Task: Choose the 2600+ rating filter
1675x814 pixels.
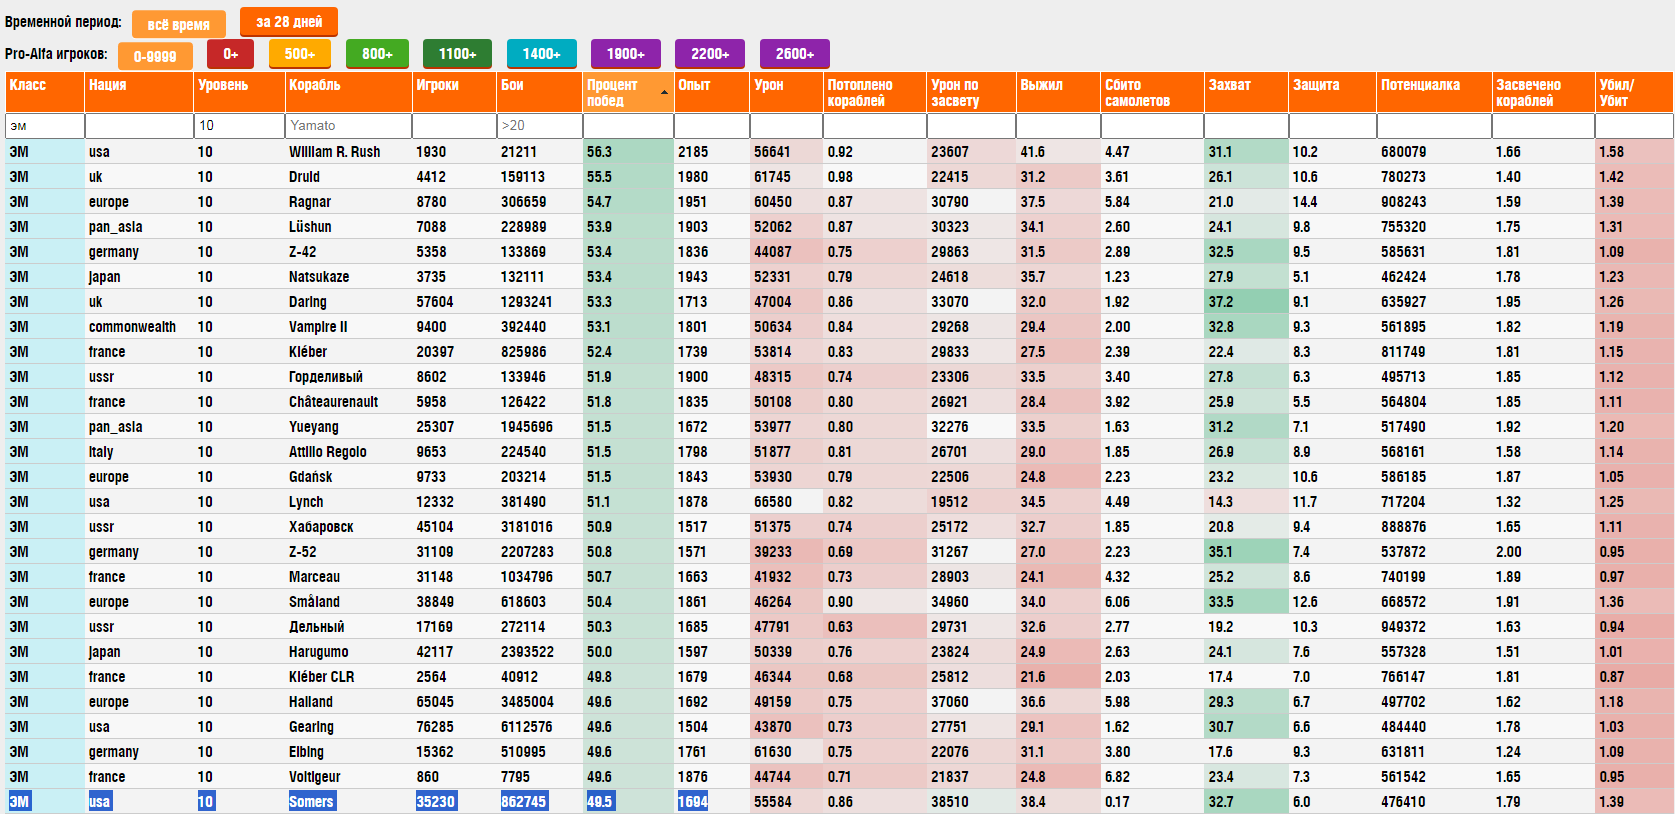Action: click(x=795, y=54)
